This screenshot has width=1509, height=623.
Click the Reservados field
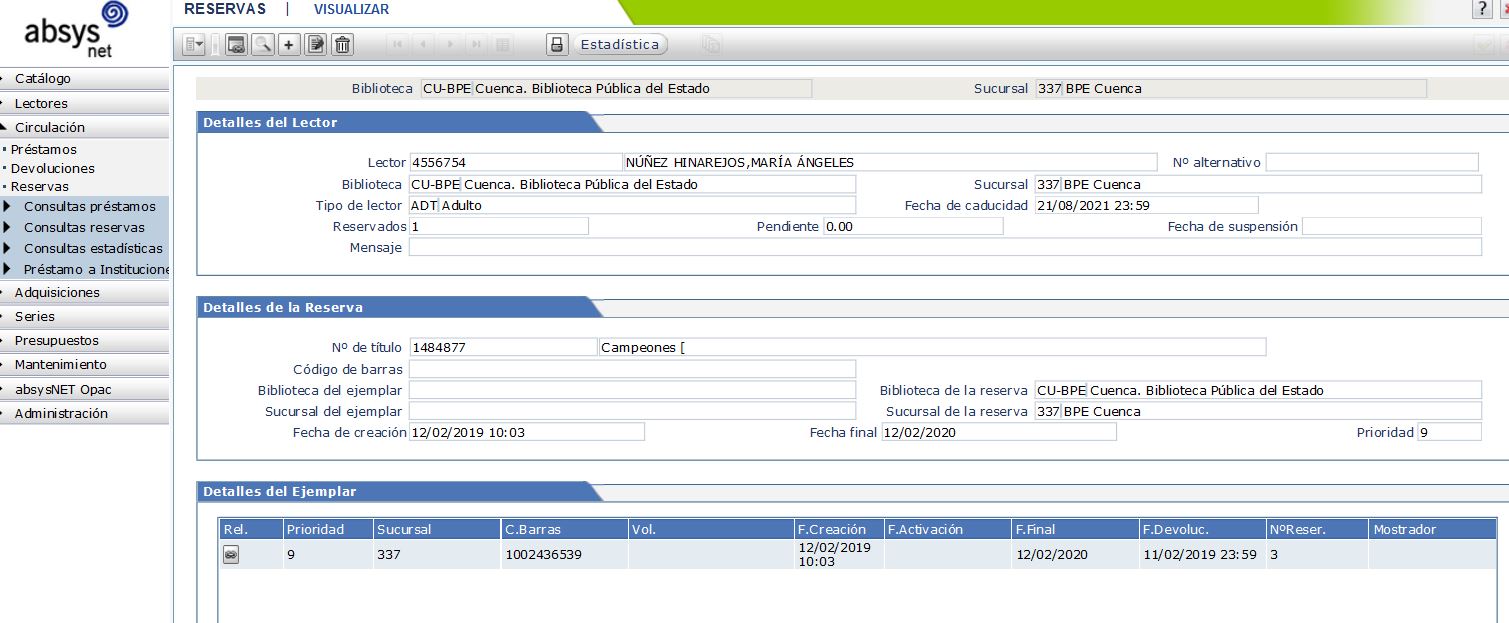point(498,226)
